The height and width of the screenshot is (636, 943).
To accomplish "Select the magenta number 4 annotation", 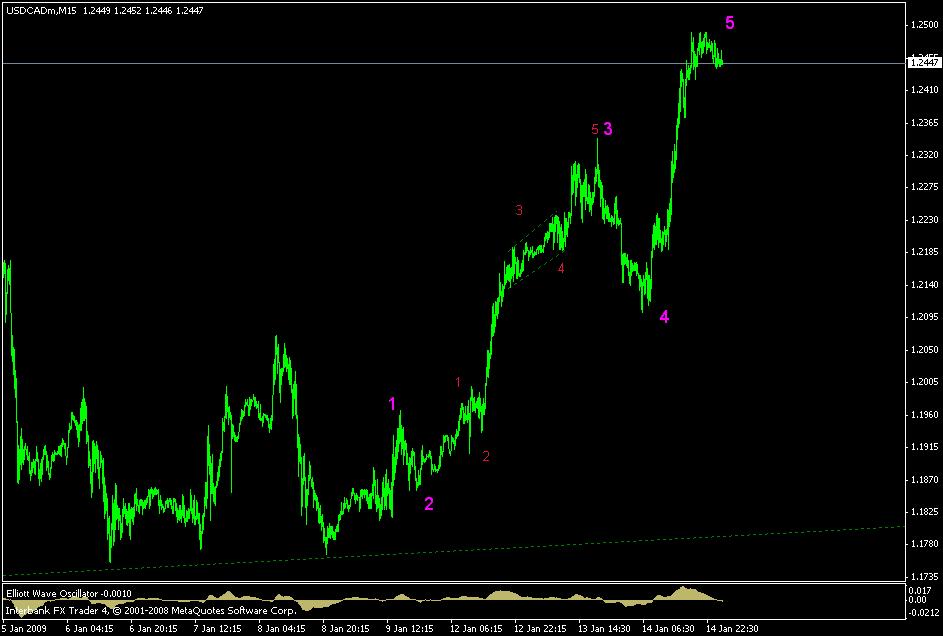I will tap(663, 317).
